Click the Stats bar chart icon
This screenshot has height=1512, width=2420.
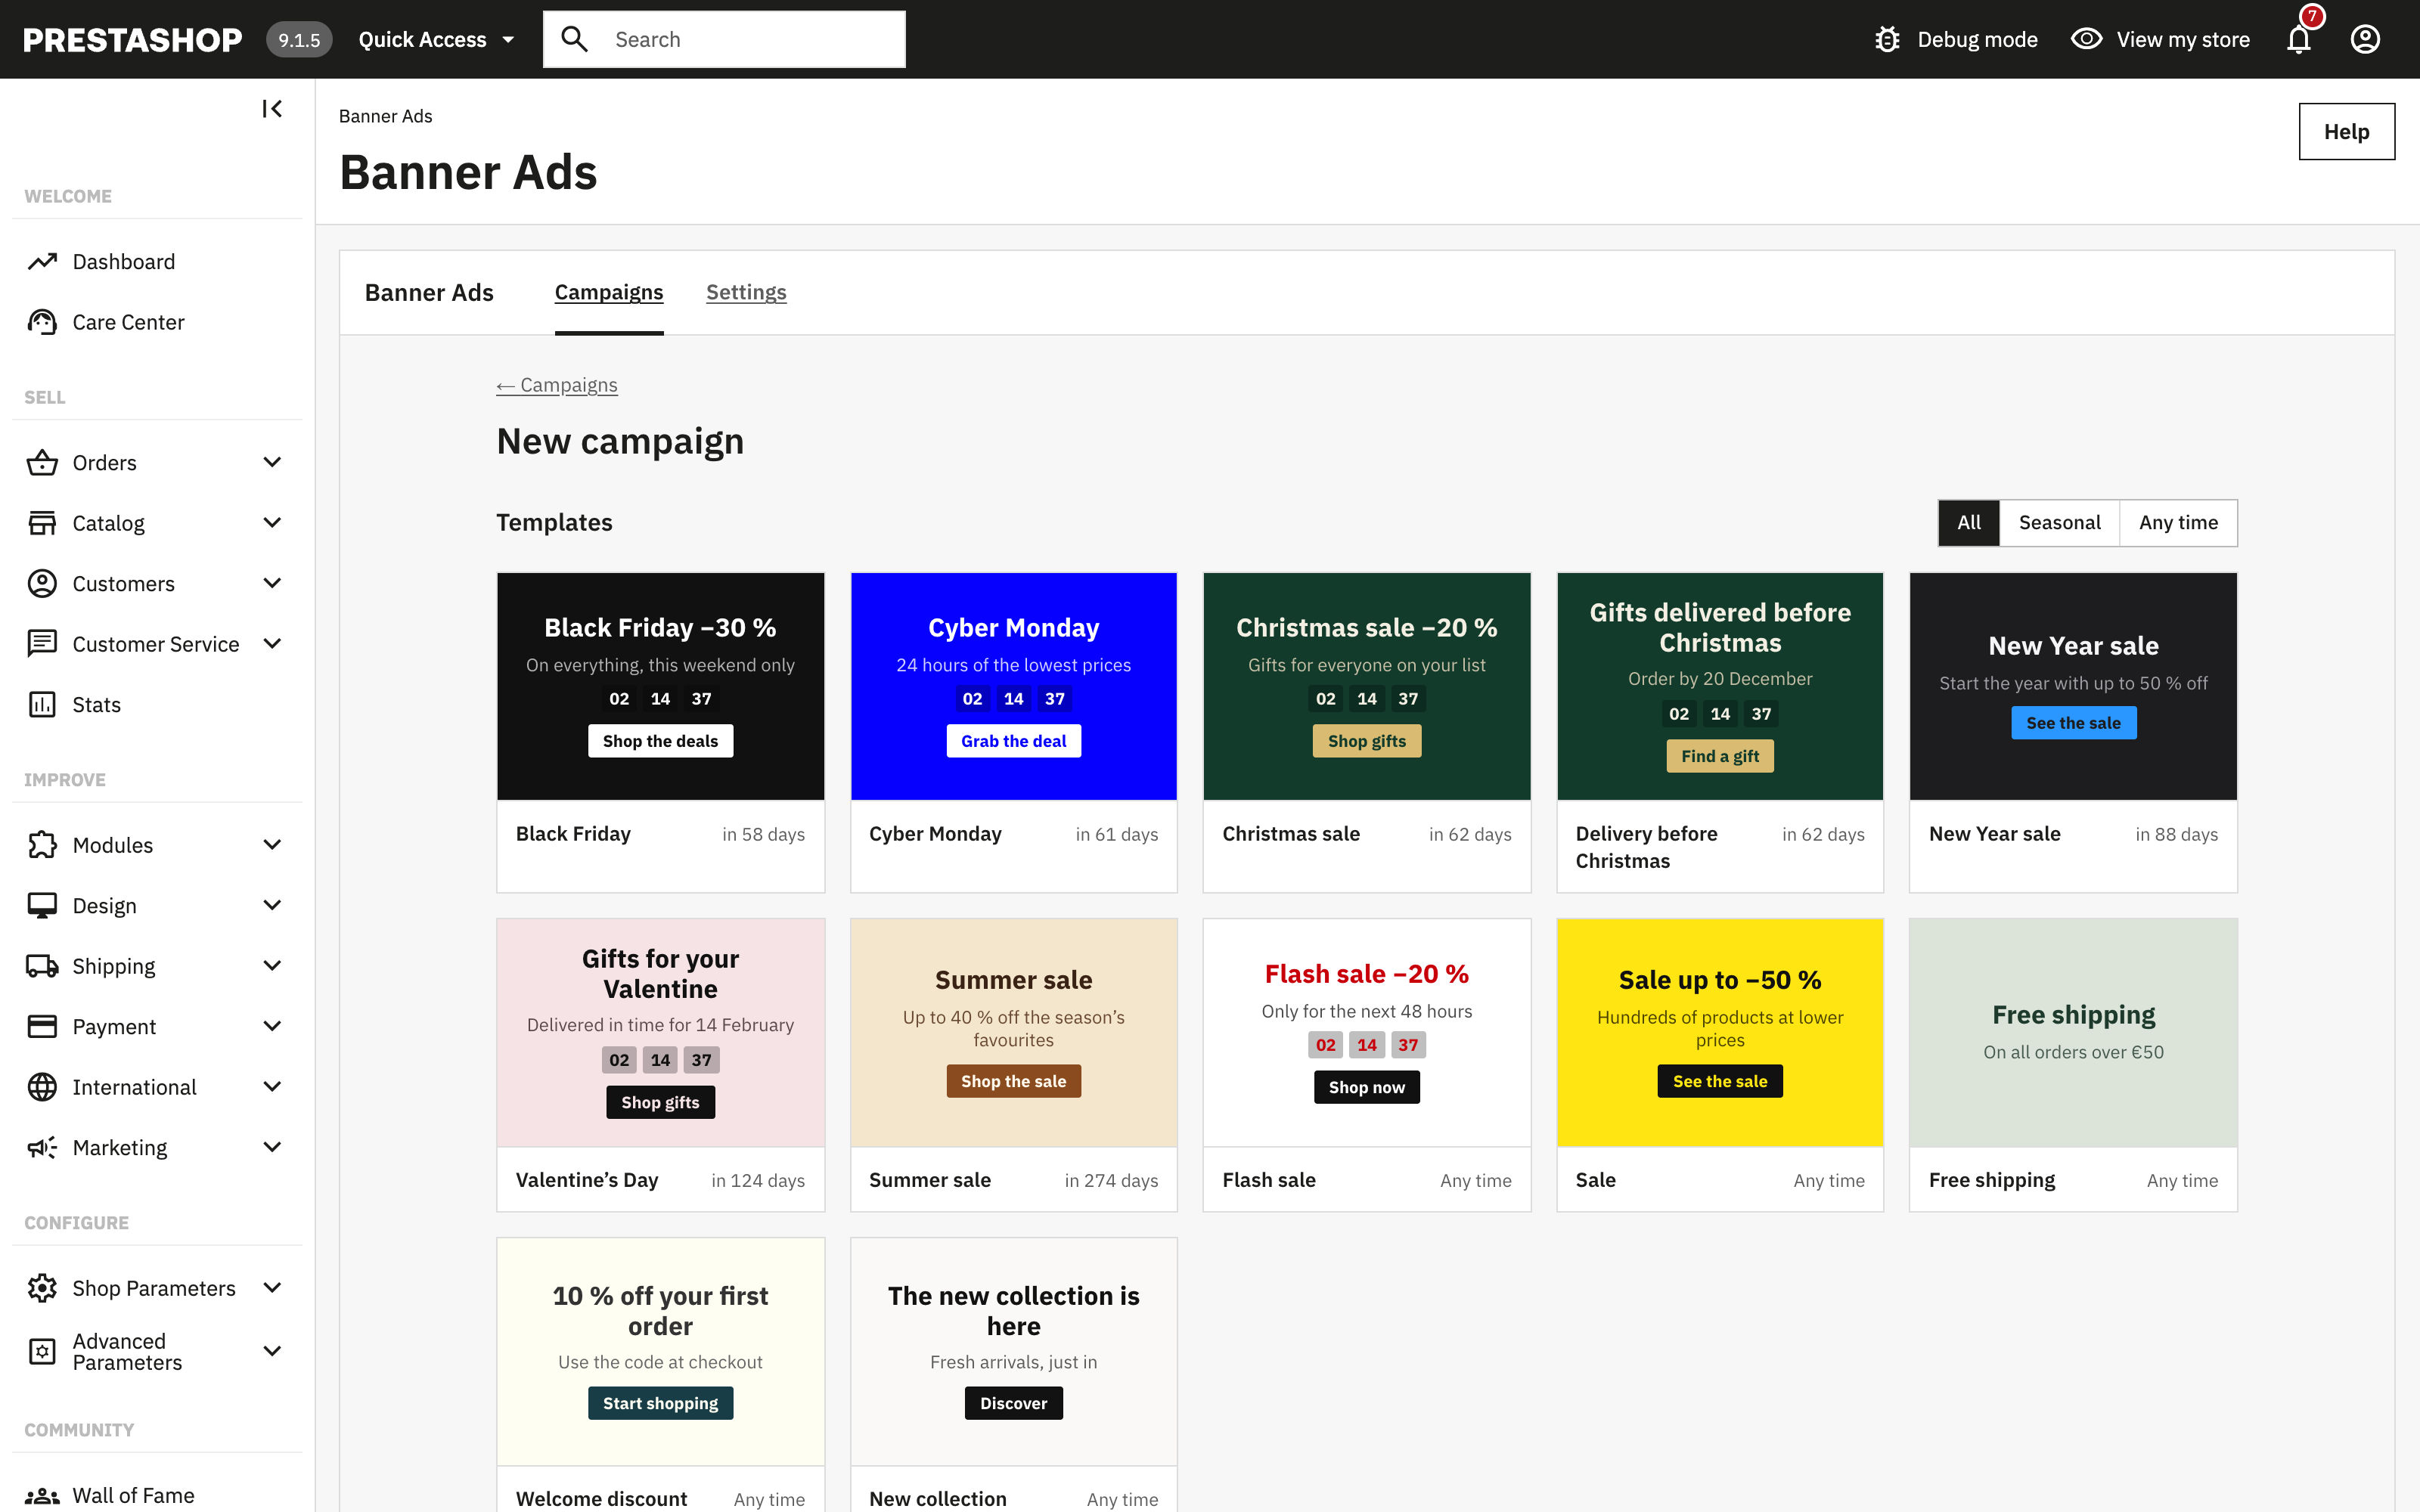(x=42, y=704)
